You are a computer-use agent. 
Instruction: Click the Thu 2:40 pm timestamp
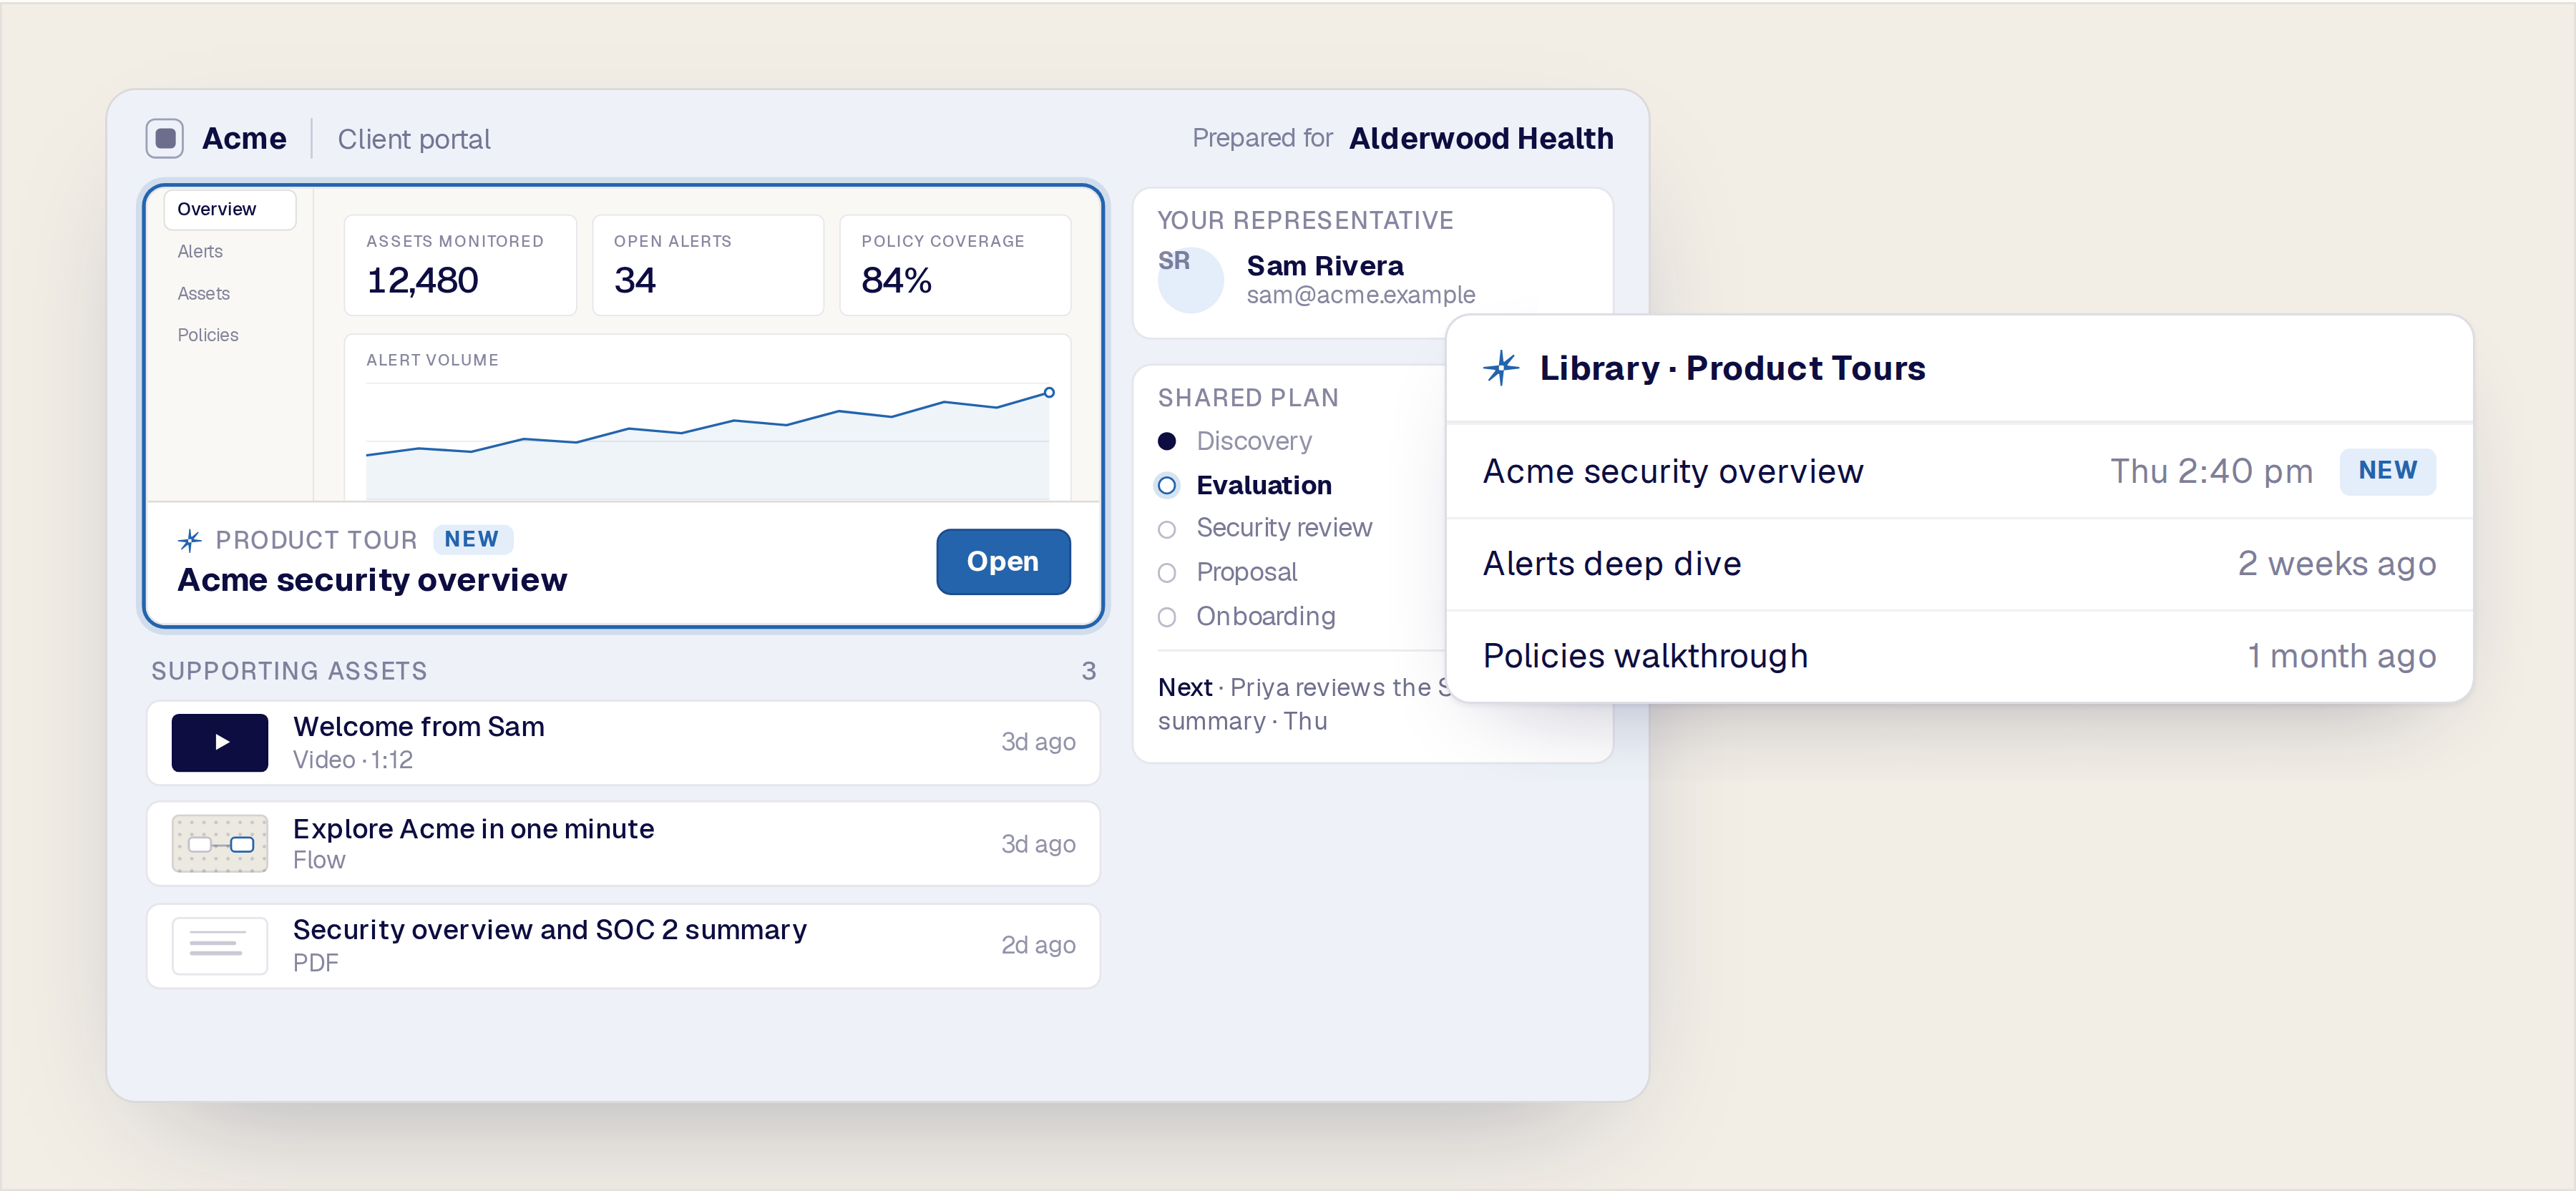coord(2211,471)
